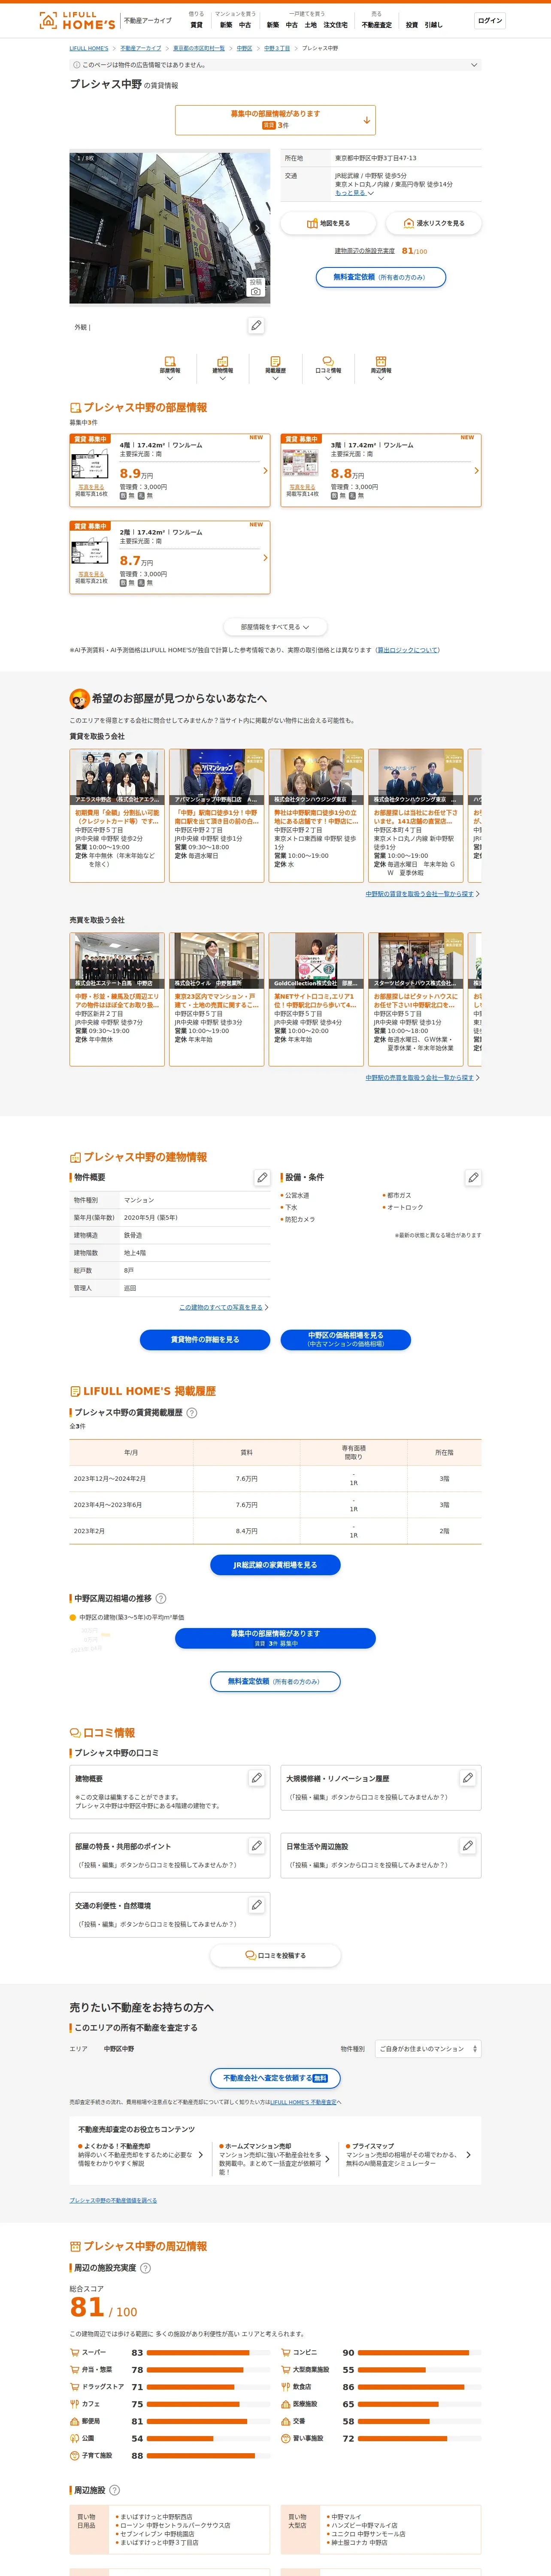551x2576 pixels.
Task: Open 賃貸 in the header navigation
Action: (x=196, y=25)
